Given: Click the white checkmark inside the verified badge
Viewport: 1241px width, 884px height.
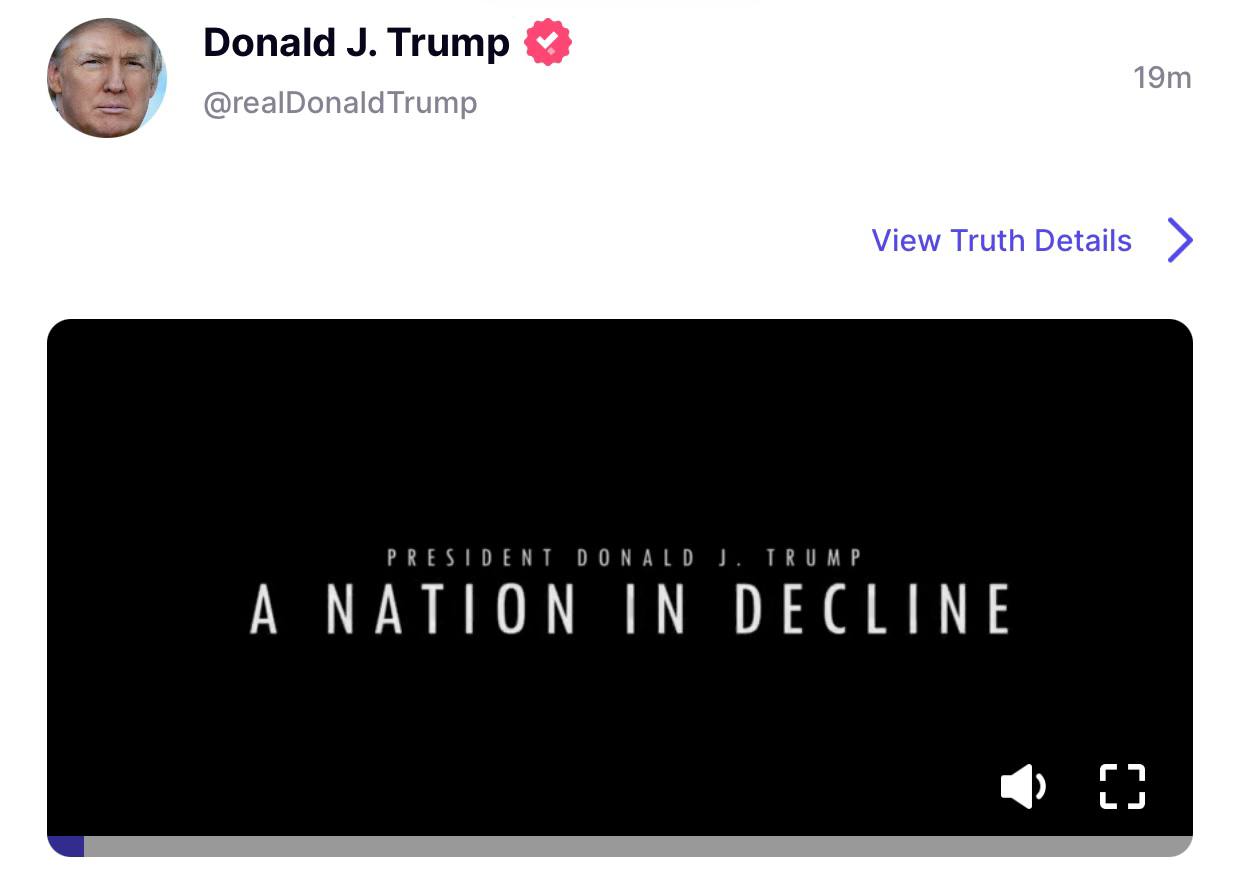Looking at the screenshot, I should [548, 43].
